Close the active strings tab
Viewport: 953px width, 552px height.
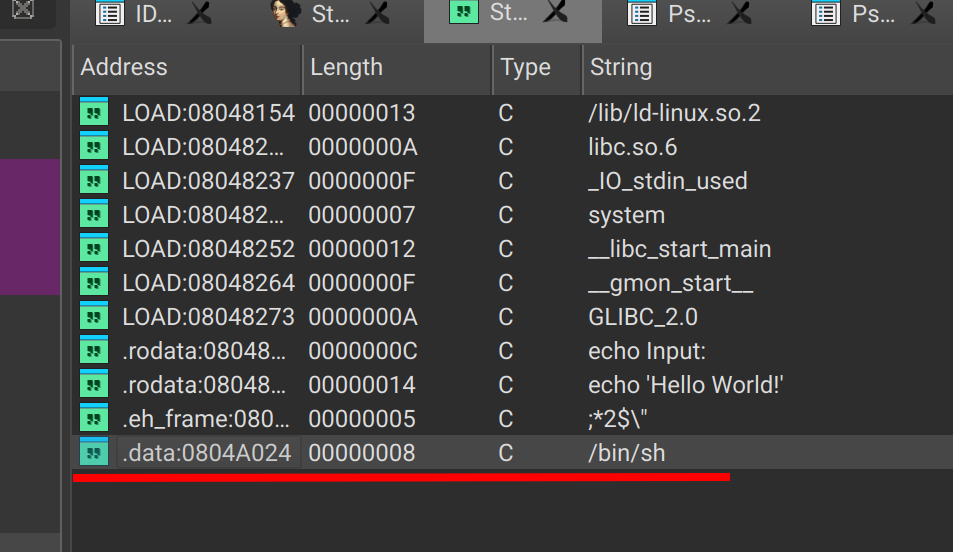[557, 14]
